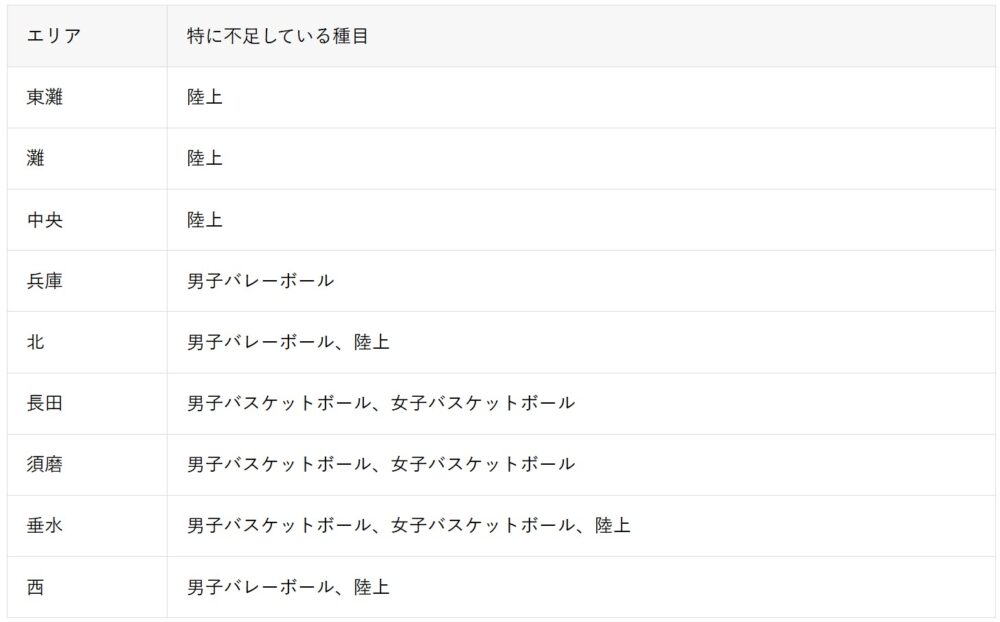
Task: Click 男子バレーボール in the 兵庫 row
Action: click(260, 281)
